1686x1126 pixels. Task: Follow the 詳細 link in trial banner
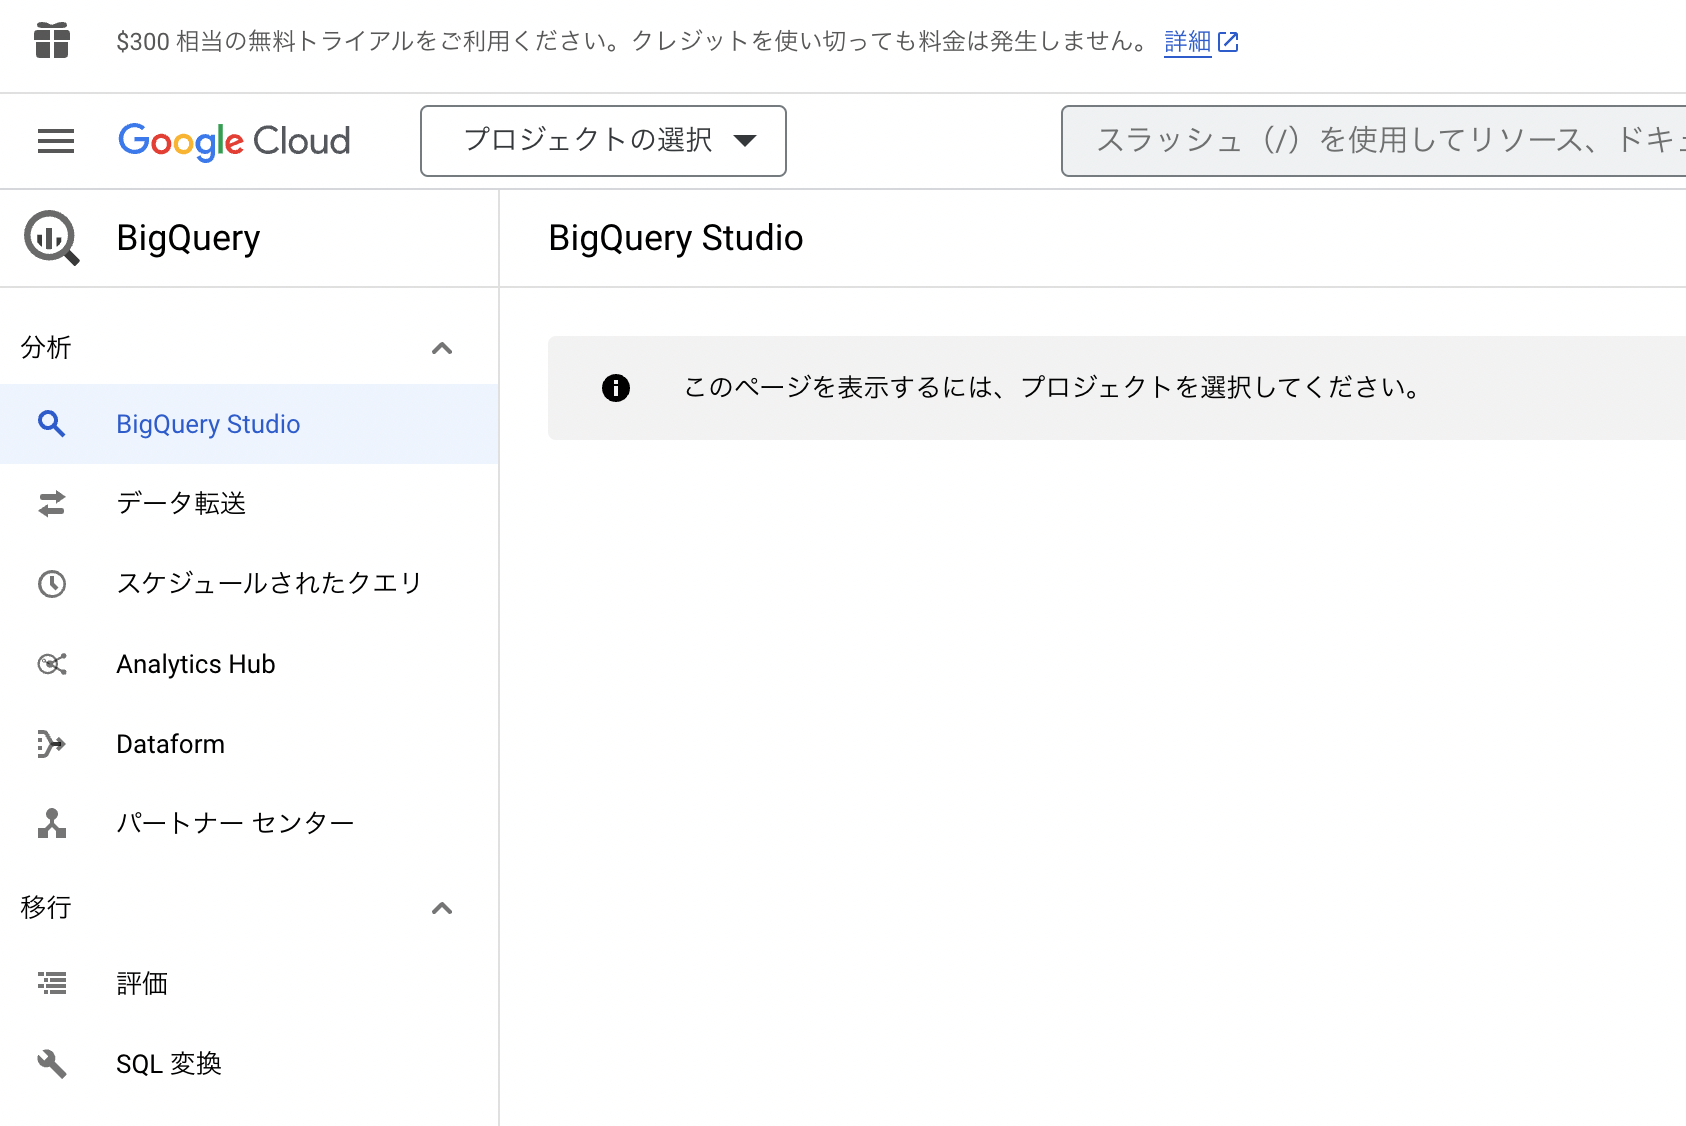click(x=1187, y=42)
